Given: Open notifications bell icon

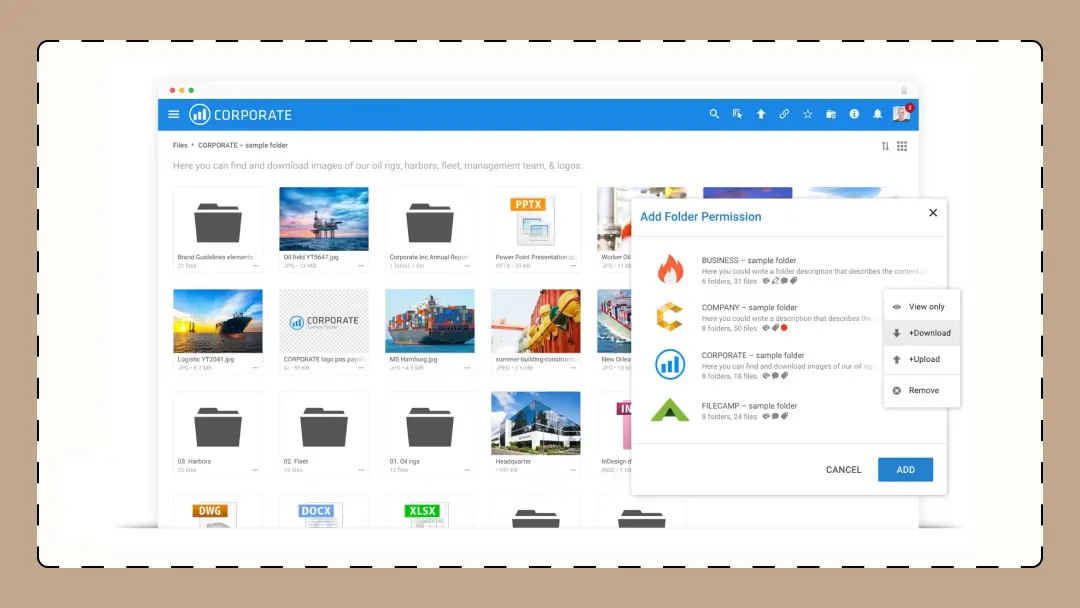Looking at the screenshot, I should tap(878, 114).
